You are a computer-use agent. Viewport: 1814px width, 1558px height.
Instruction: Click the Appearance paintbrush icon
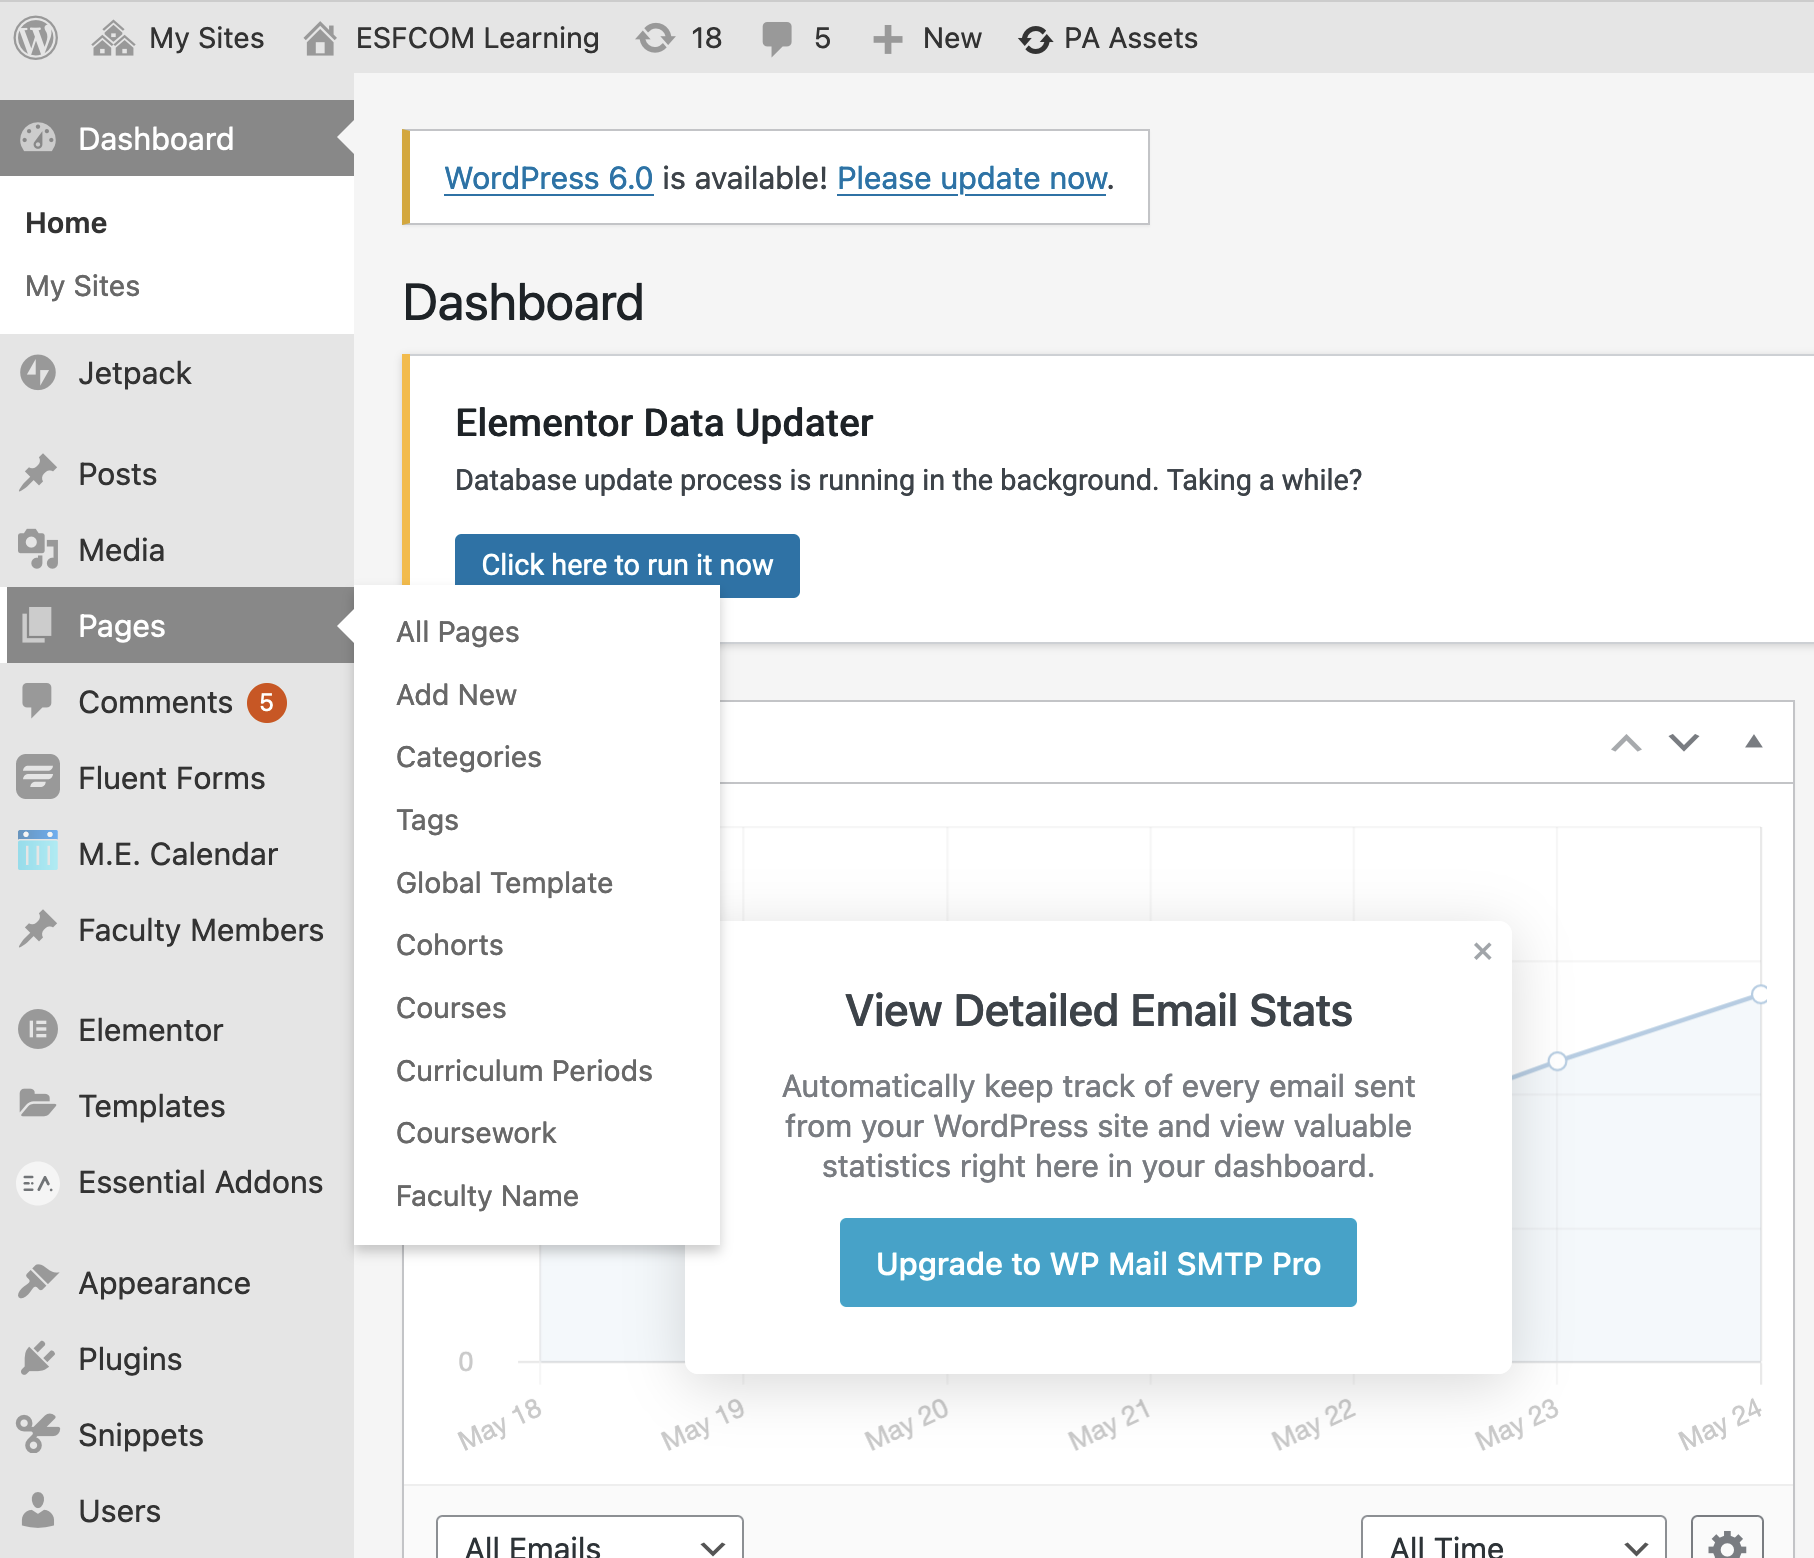38,1282
